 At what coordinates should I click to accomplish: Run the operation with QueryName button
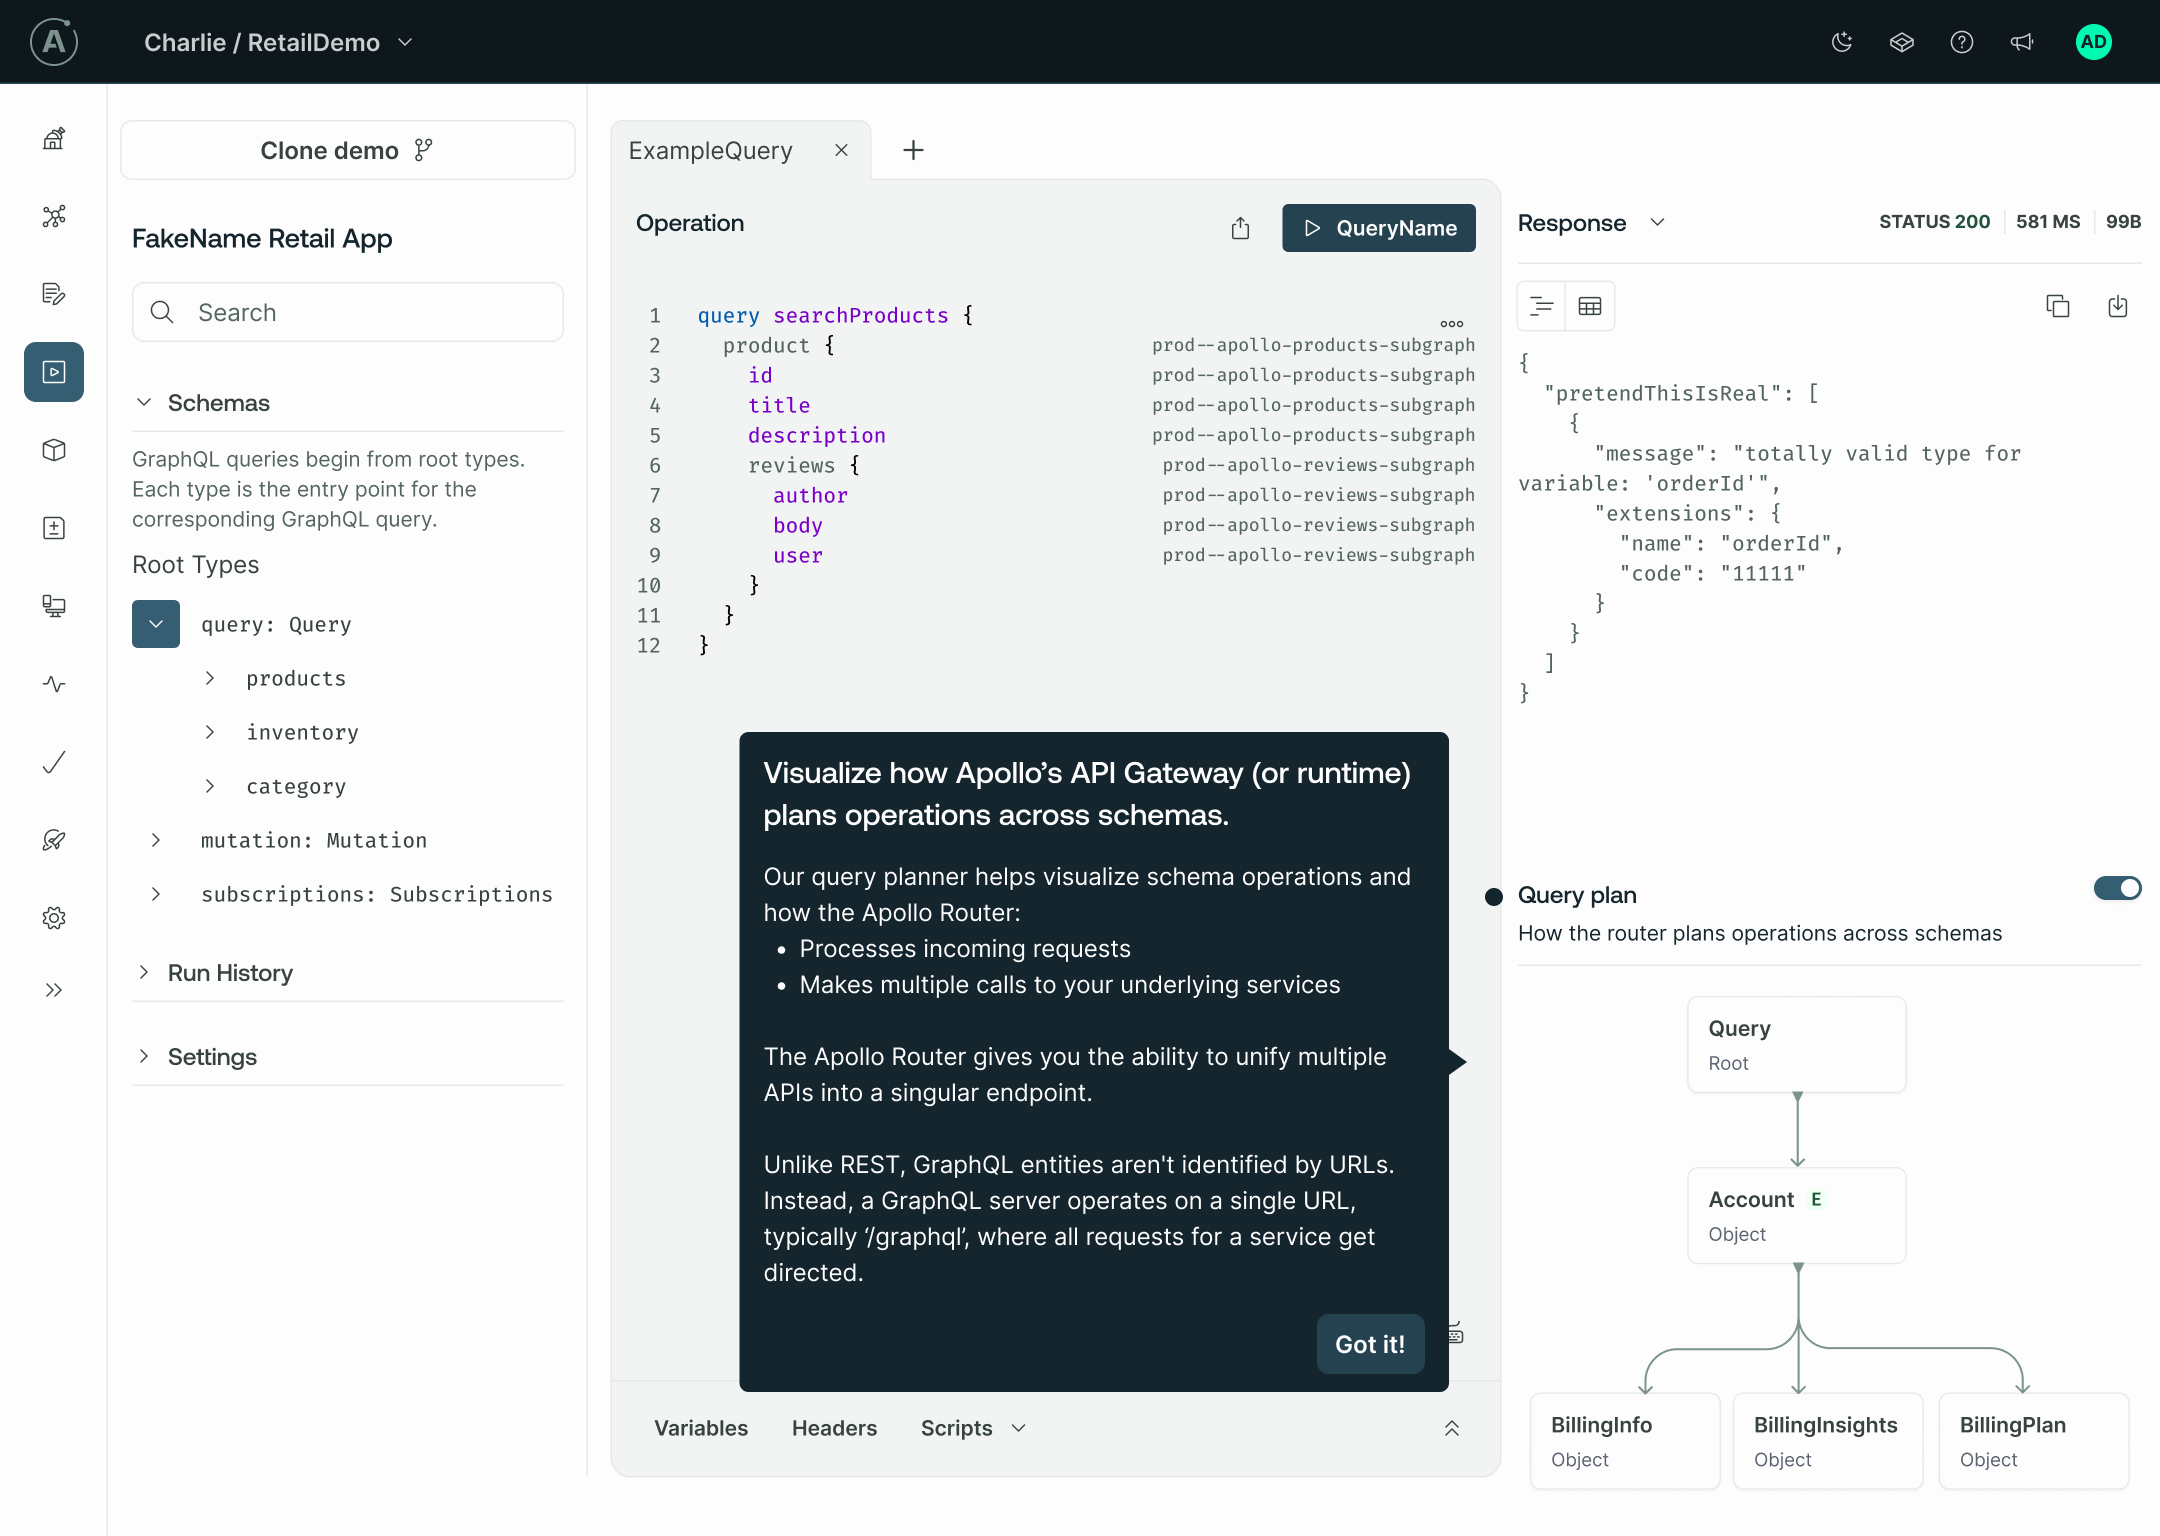(1378, 228)
